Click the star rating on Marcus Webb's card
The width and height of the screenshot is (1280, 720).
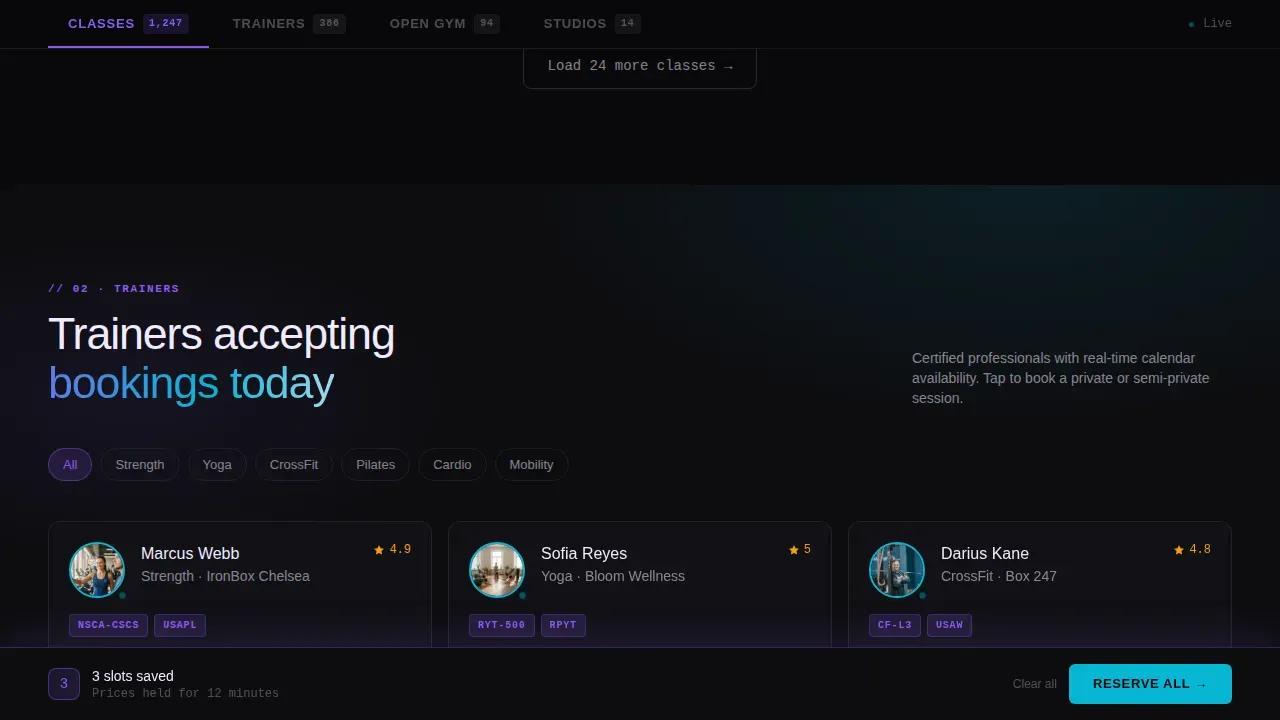pyautogui.click(x=392, y=549)
